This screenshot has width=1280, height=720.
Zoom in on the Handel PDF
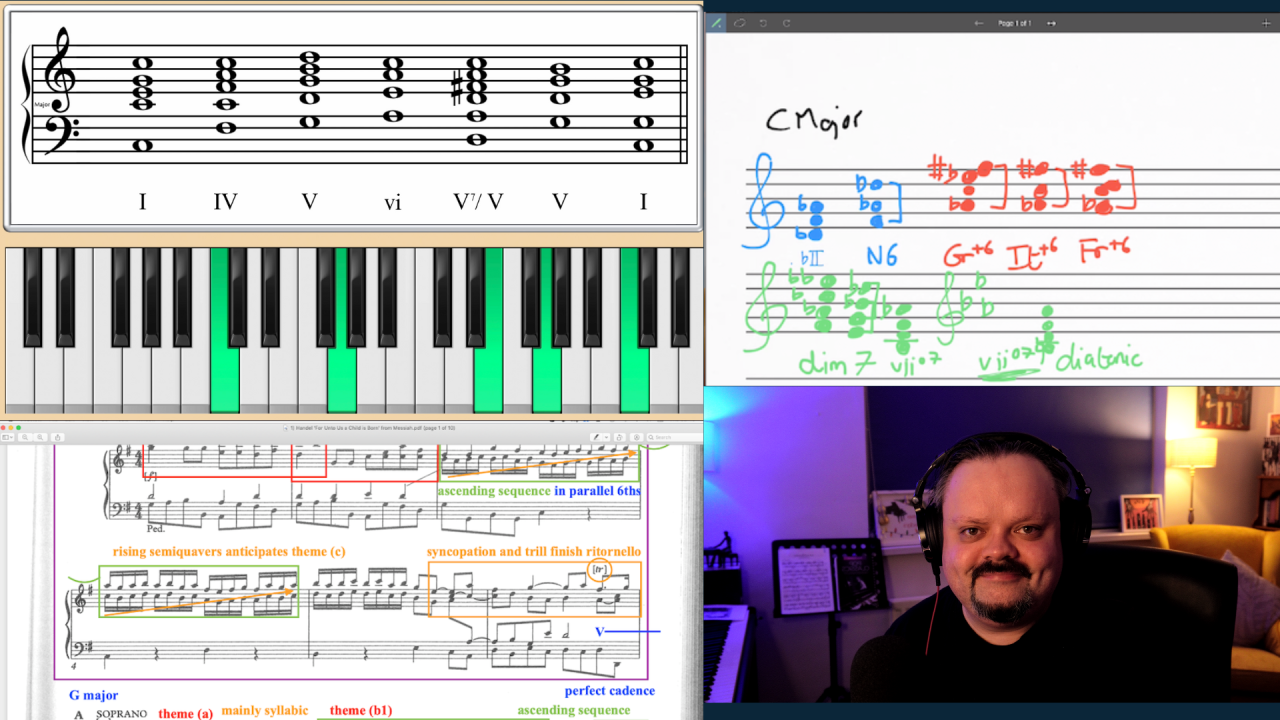(x=41, y=437)
